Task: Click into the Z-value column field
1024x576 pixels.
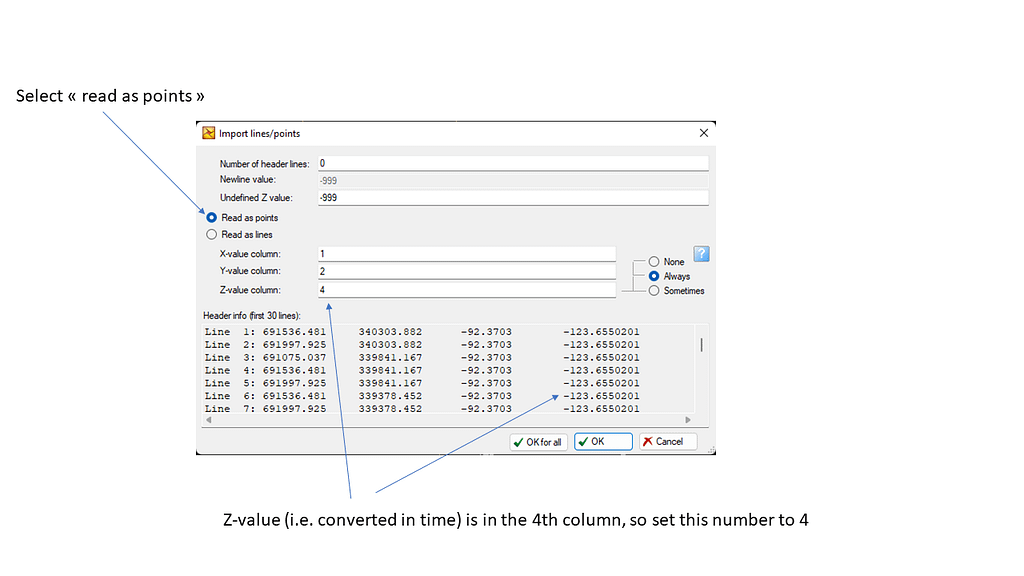Action: coord(466,290)
